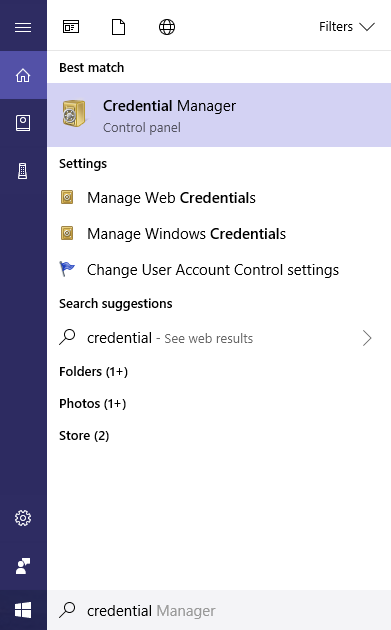This screenshot has width=391, height=630.
Task: Filter results by Apps icon
Action: [71, 27]
